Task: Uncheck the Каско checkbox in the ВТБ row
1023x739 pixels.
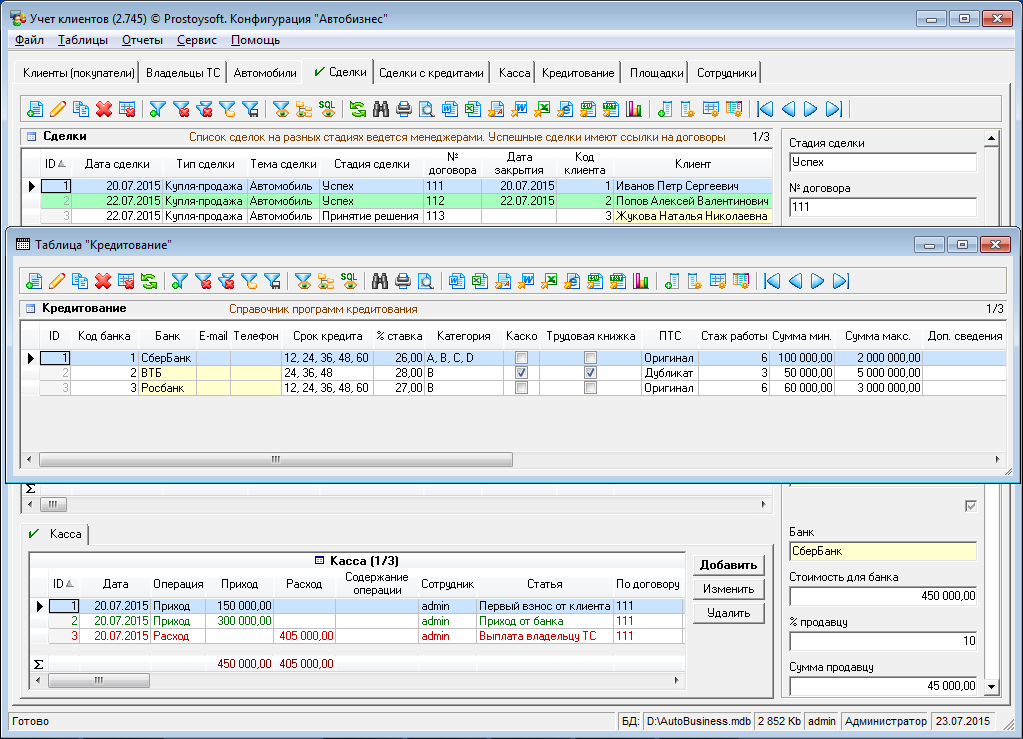Action: coord(521,373)
